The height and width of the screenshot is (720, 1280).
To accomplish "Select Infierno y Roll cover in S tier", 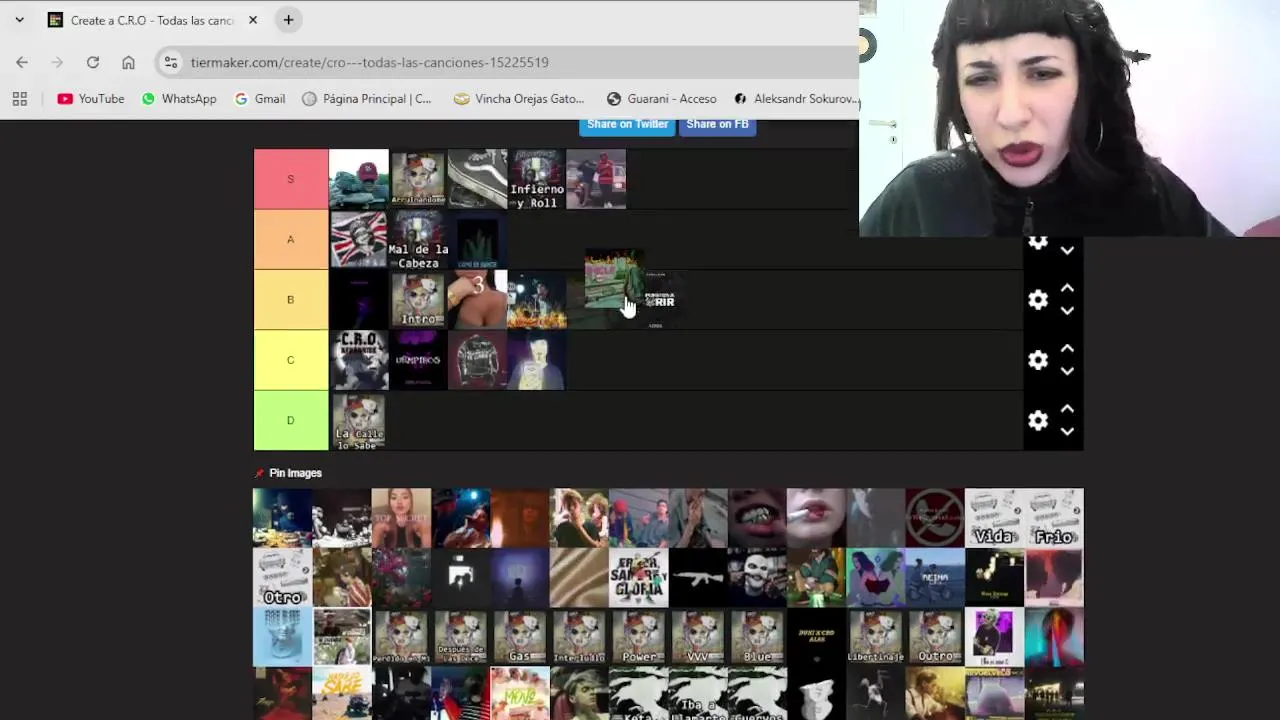I will pos(537,179).
